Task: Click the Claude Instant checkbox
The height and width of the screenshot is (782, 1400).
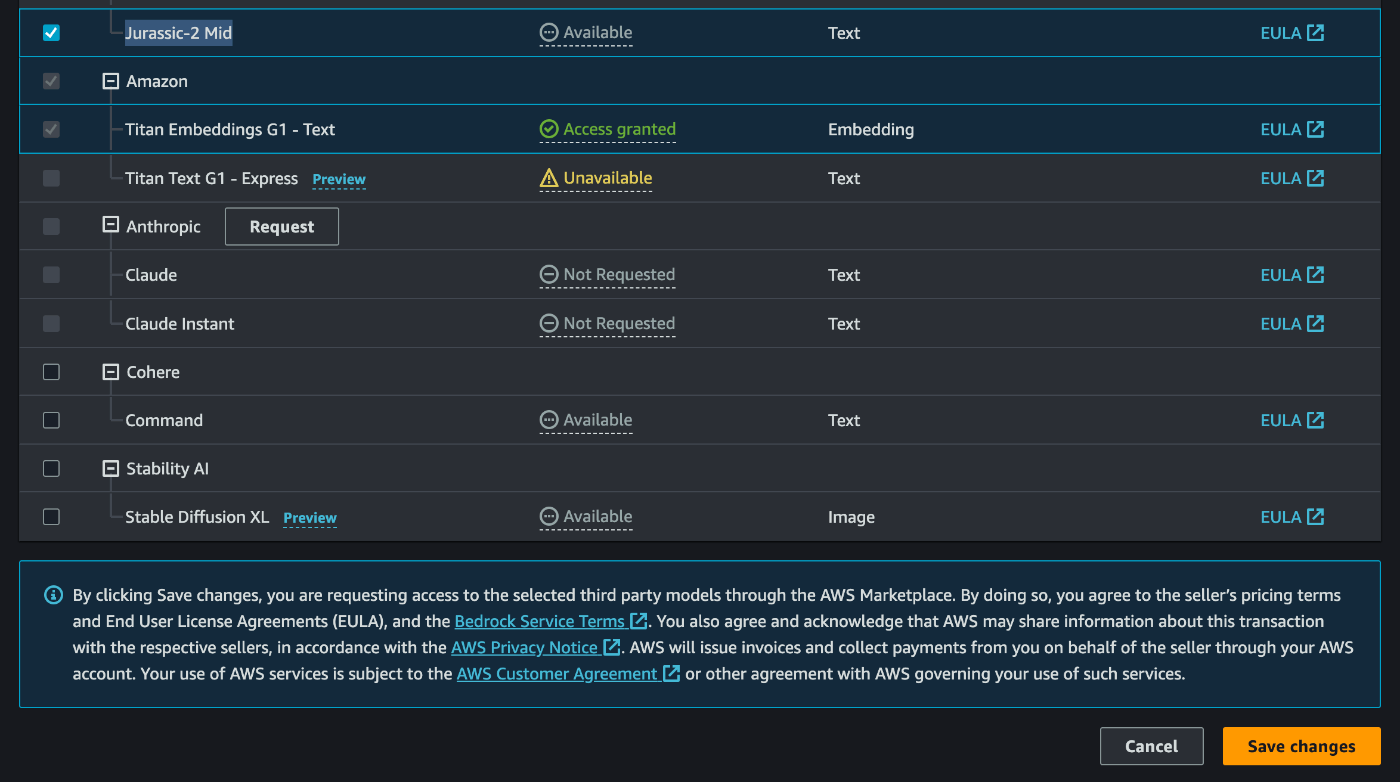Action: 51,324
